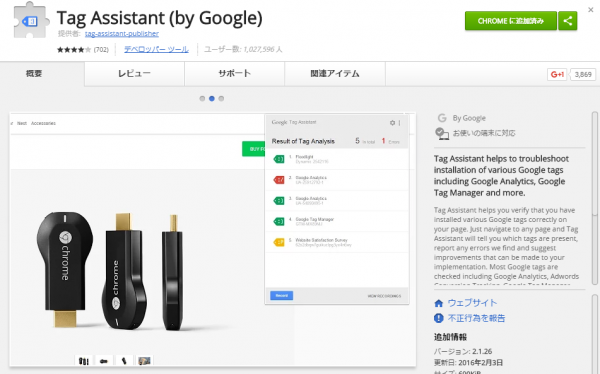This screenshot has height=374, width=600.
Task: Click yellow tag icon for Website Satisfaction Survey
Action: [x=279, y=242]
